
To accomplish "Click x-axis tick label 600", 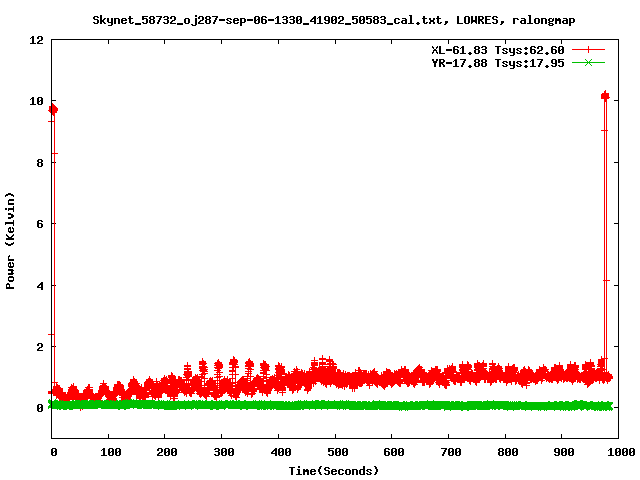I will click(394, 452).
